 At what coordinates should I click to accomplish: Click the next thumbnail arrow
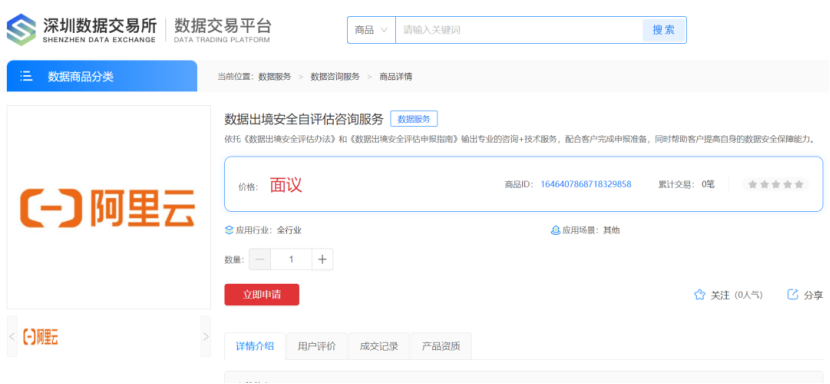[206, 336]
